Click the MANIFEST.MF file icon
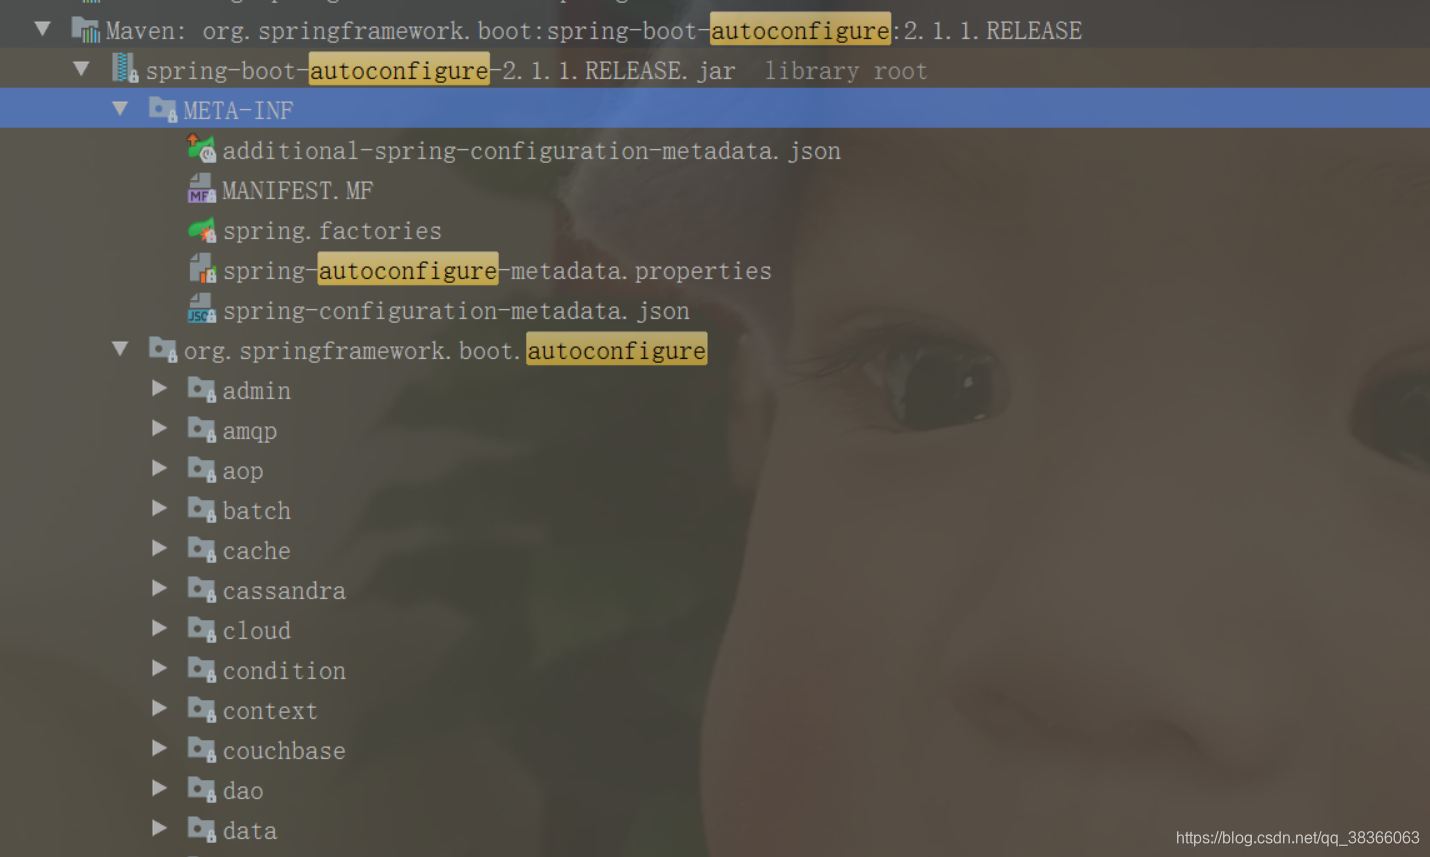 click(202, 189)
